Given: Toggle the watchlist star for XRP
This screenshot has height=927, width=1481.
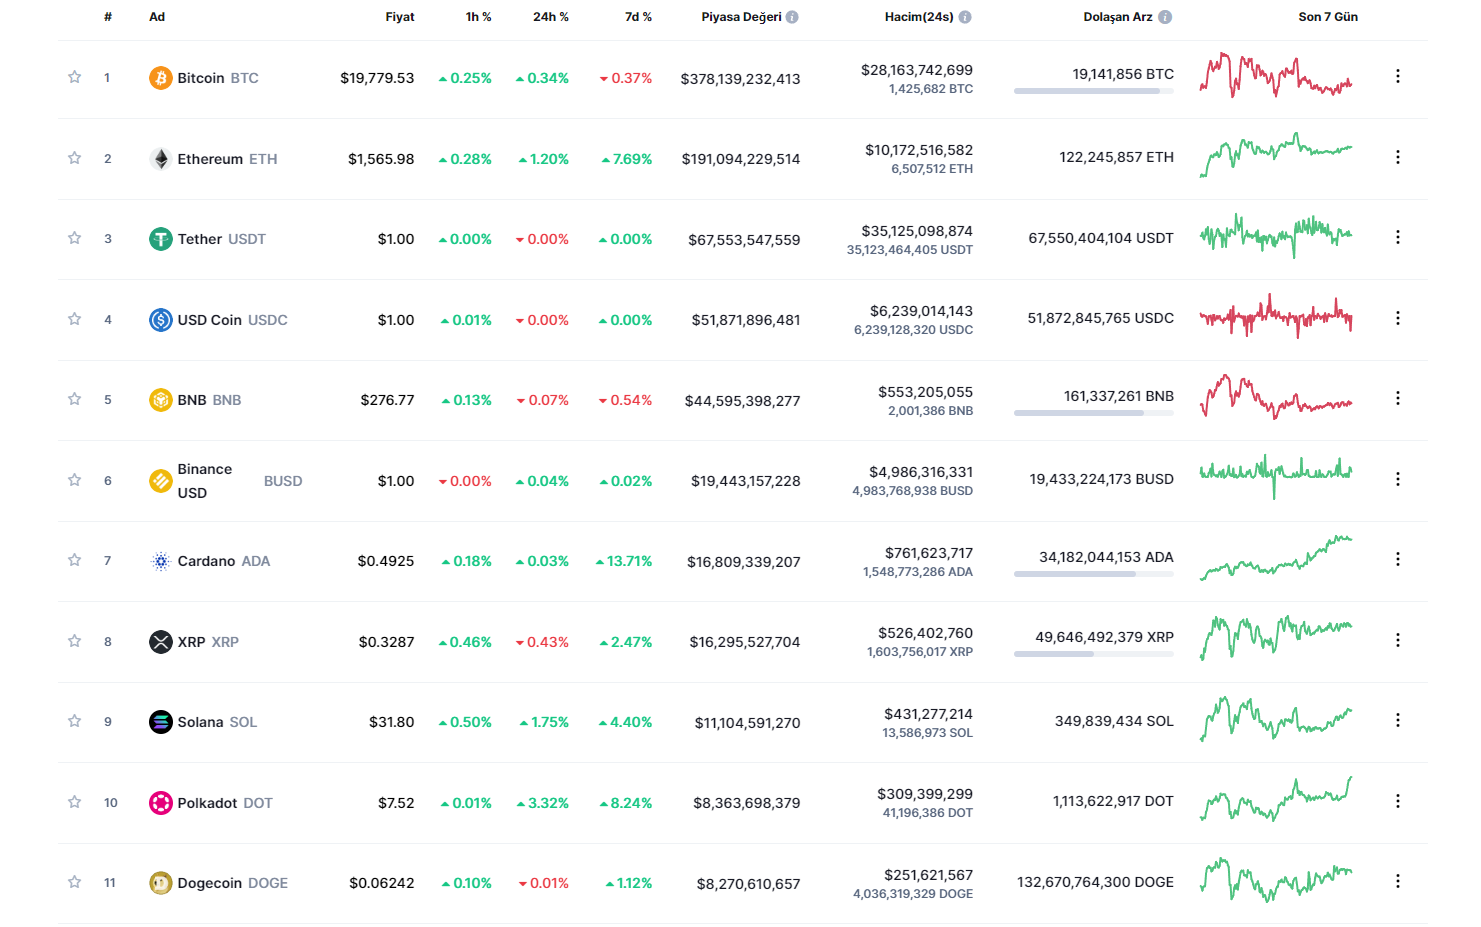Looking at the screenshot, I should (x=74, y=641).
